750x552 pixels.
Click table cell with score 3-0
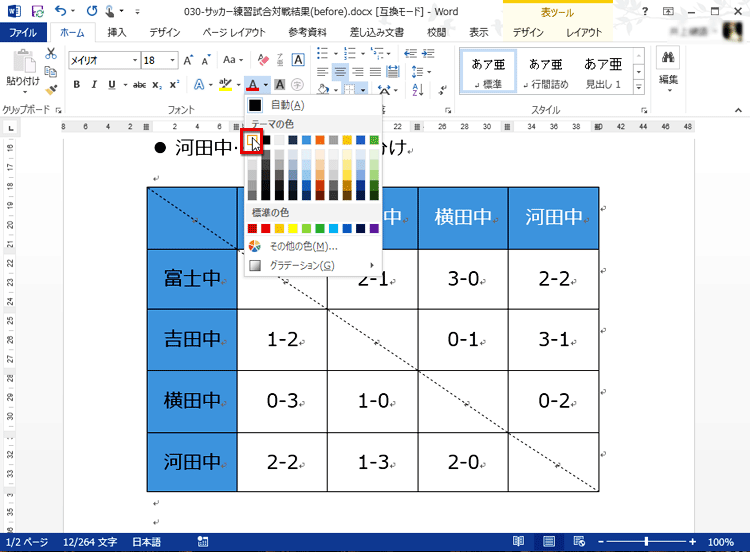tap(463, 279)
